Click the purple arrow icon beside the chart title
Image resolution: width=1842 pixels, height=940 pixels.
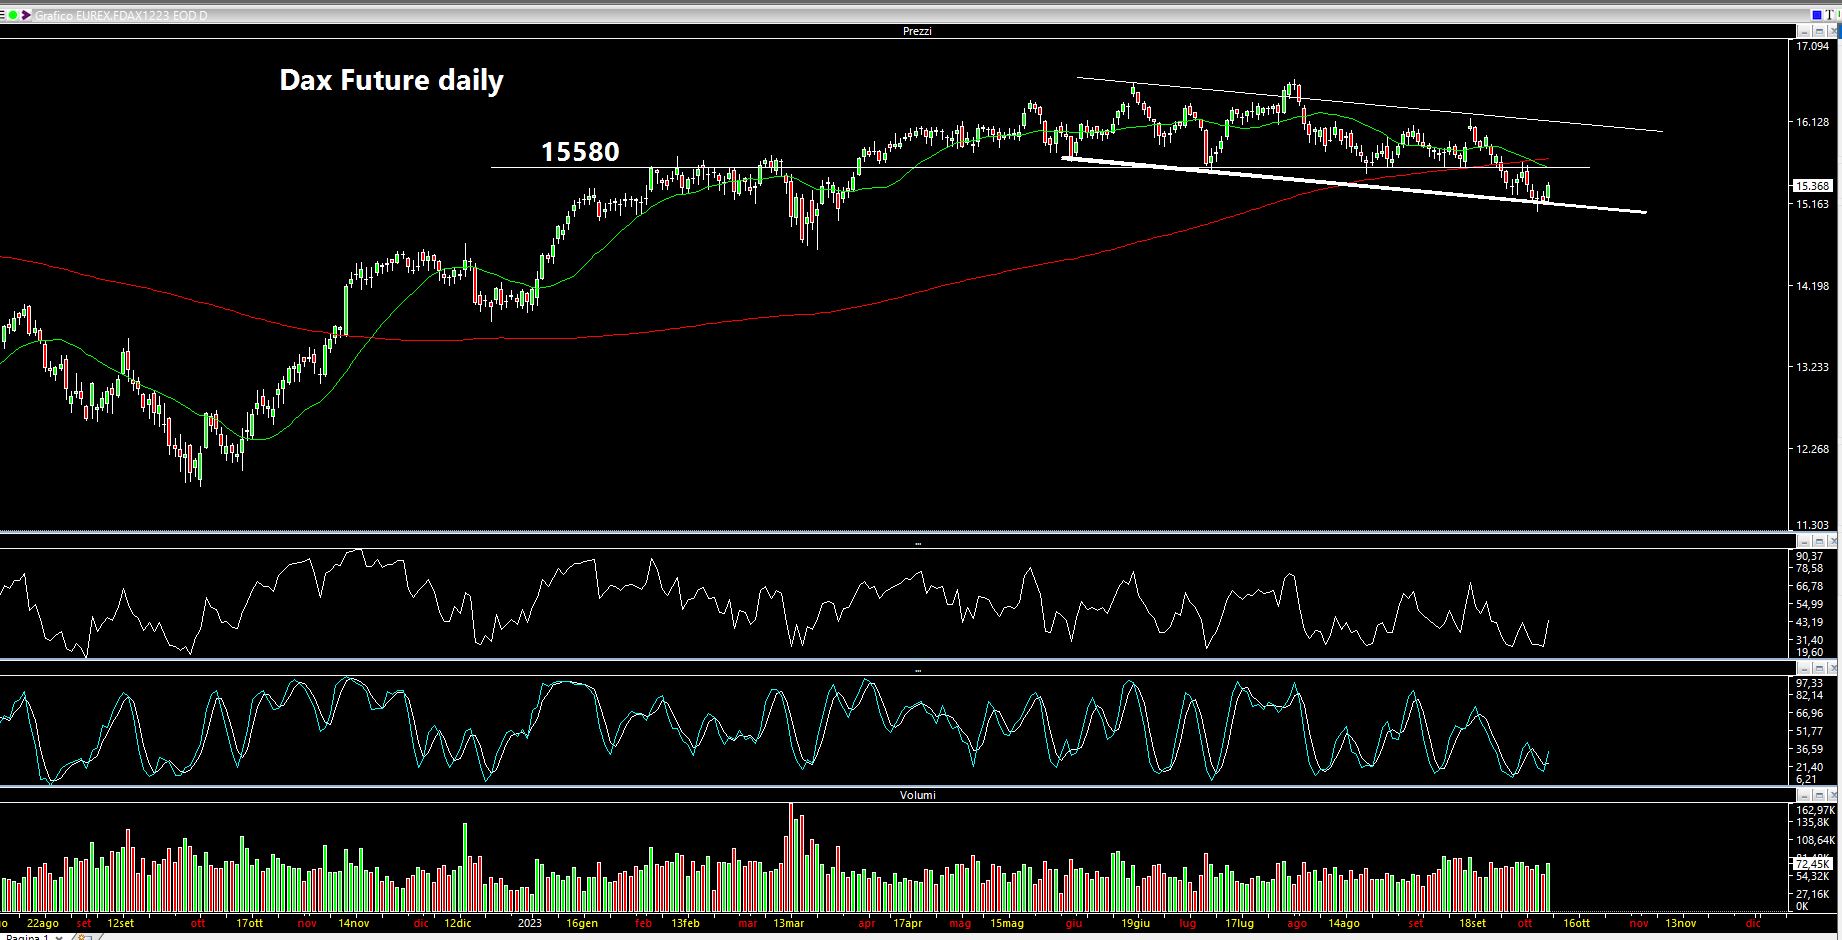(x=26, y=16)
